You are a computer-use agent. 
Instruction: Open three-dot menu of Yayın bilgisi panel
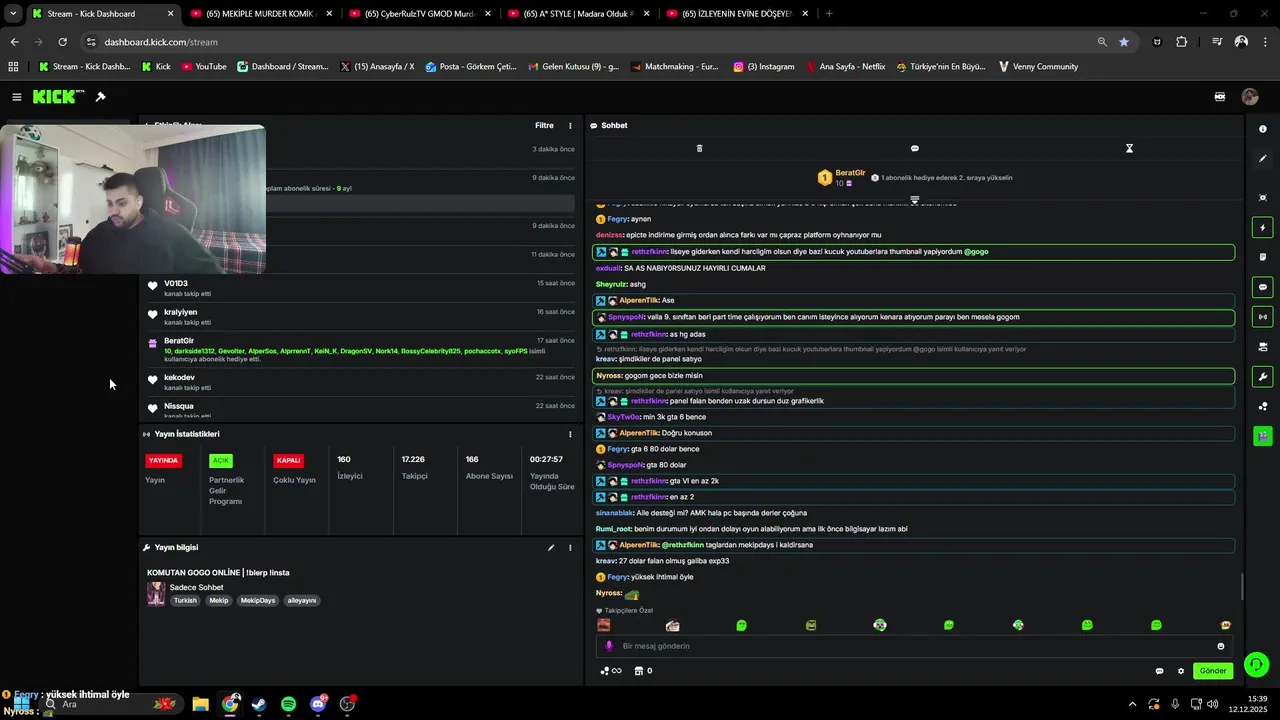tap(570, 548)
